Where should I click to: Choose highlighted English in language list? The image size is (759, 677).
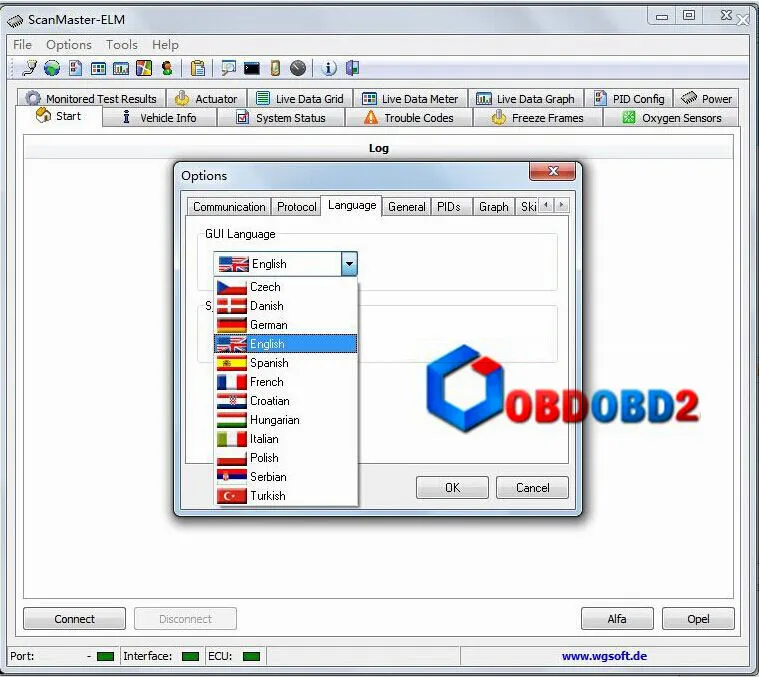(286, 344)
